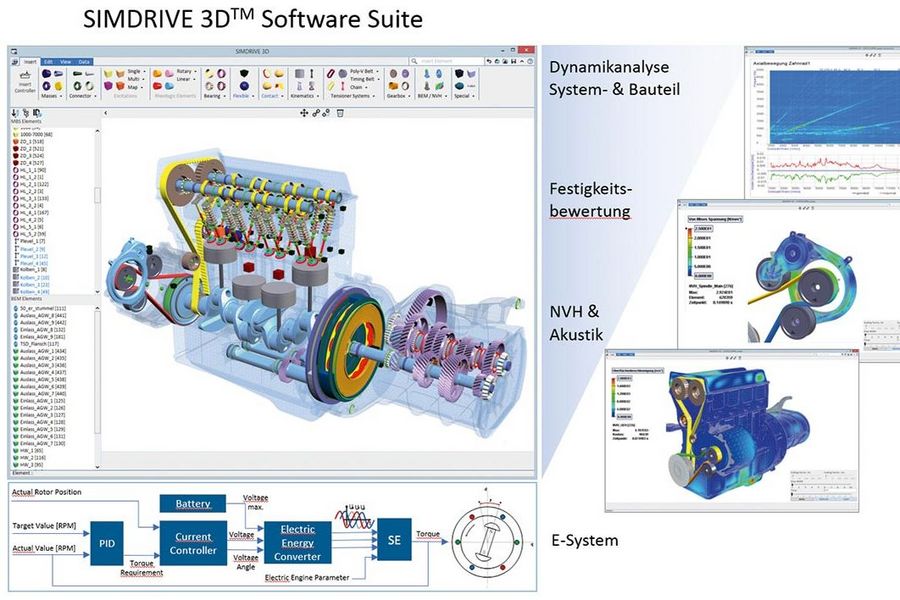Click the orange gear icon in Gearbox group
Image resolution: width=900 pixels, height=600 pixels.
(x=393, y=86)
